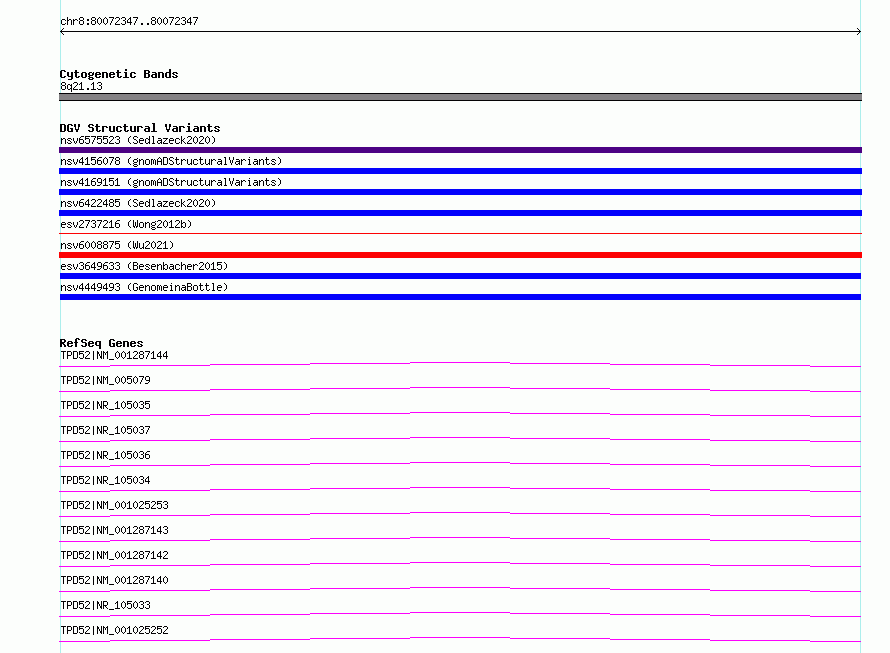Image resolution: width=890 pixels, height=653 pixels.
Task: Click transcript TPD52|NR_105036 label
Action: [105, 455]
